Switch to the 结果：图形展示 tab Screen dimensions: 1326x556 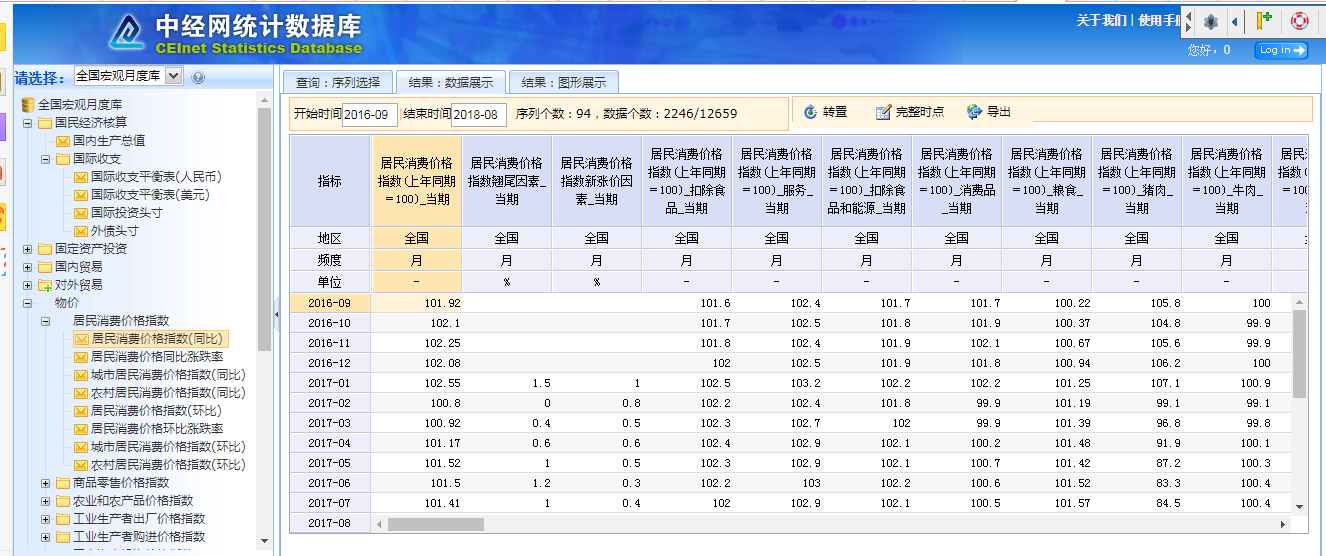pos(563,82)
